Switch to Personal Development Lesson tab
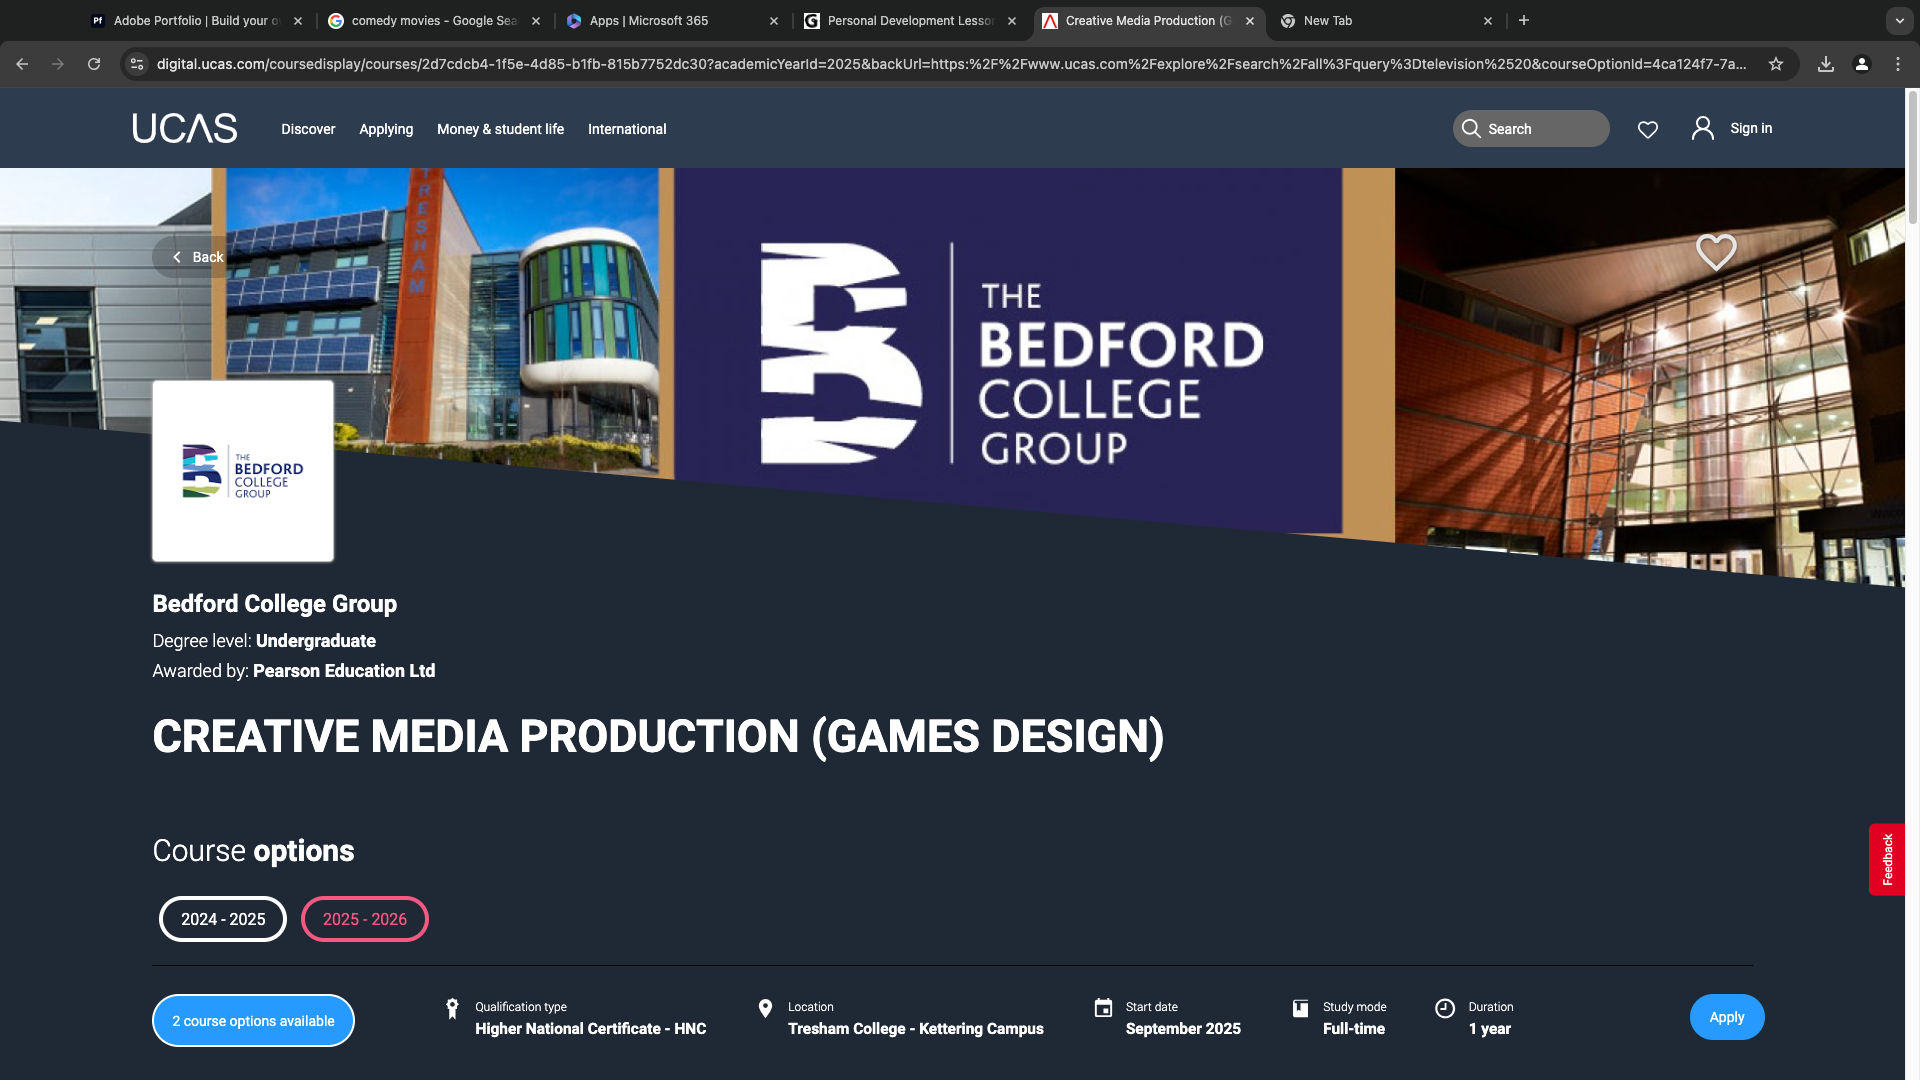This screenshot has height=1080, width=1920. pos(910,21)
